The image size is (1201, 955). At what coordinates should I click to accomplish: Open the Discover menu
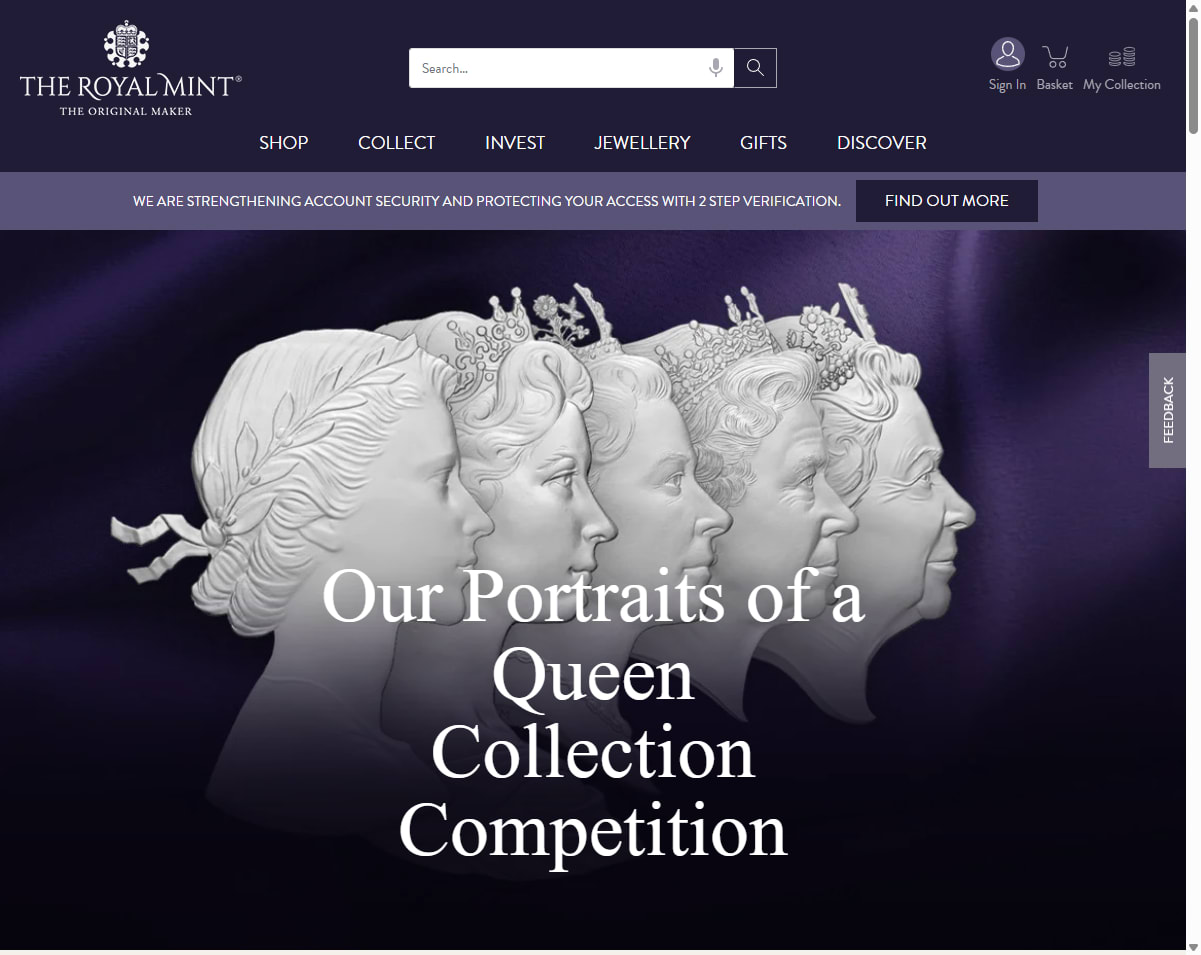(x=882, y=143)
